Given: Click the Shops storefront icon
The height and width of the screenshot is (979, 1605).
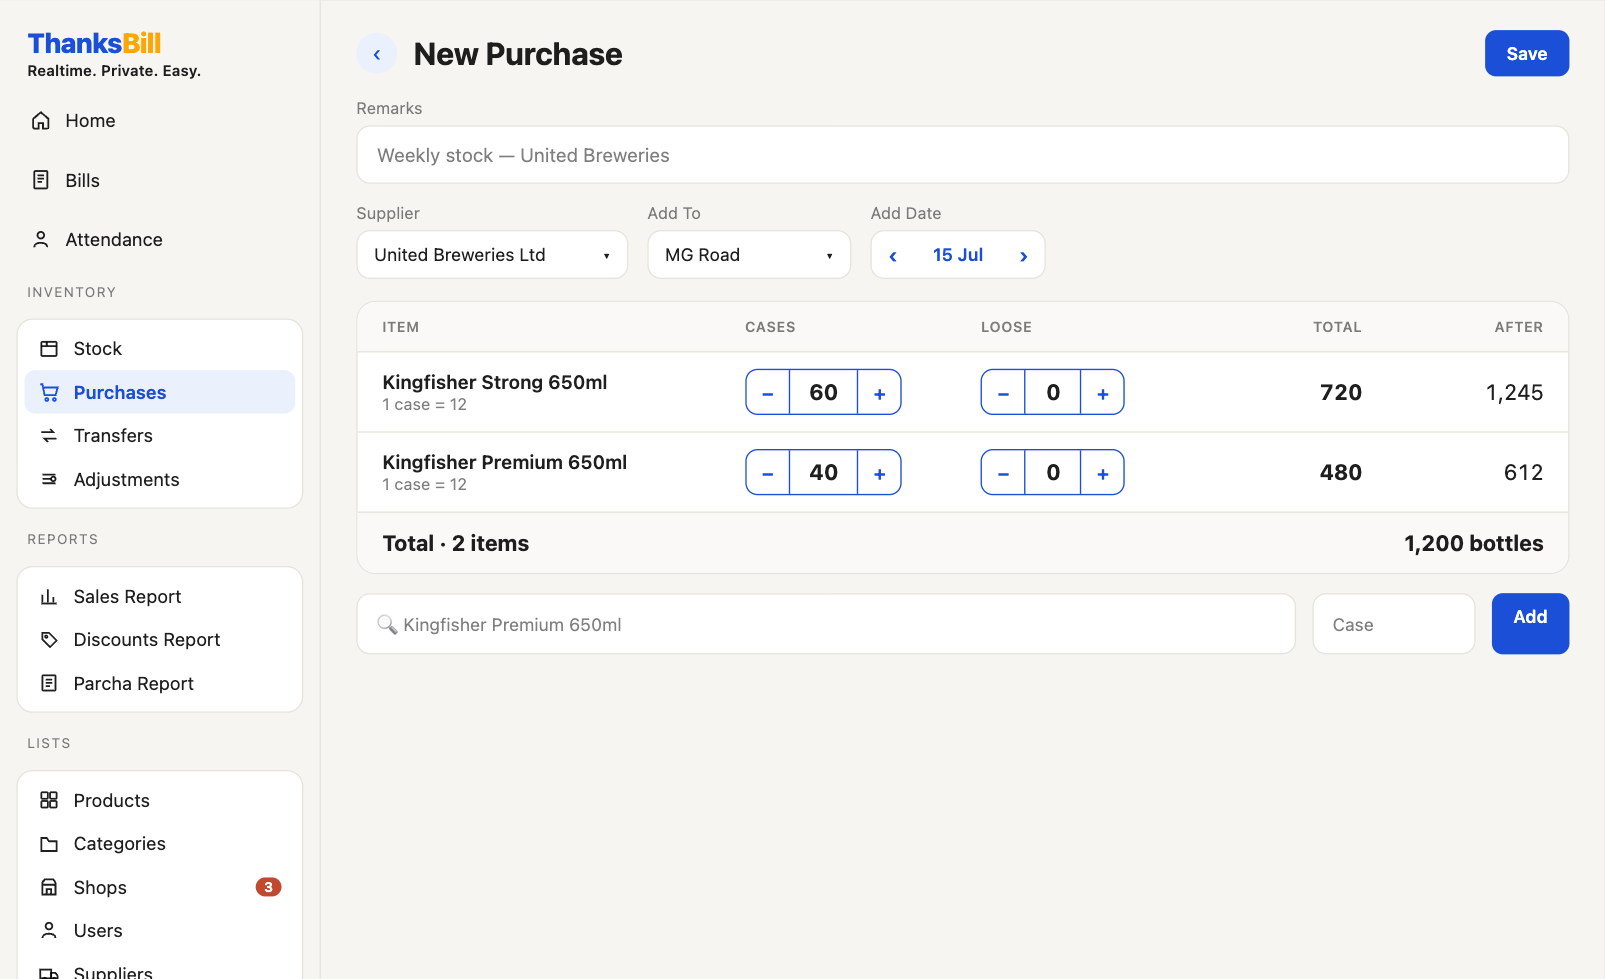Looking at the screenshot, I should point(49,888).
